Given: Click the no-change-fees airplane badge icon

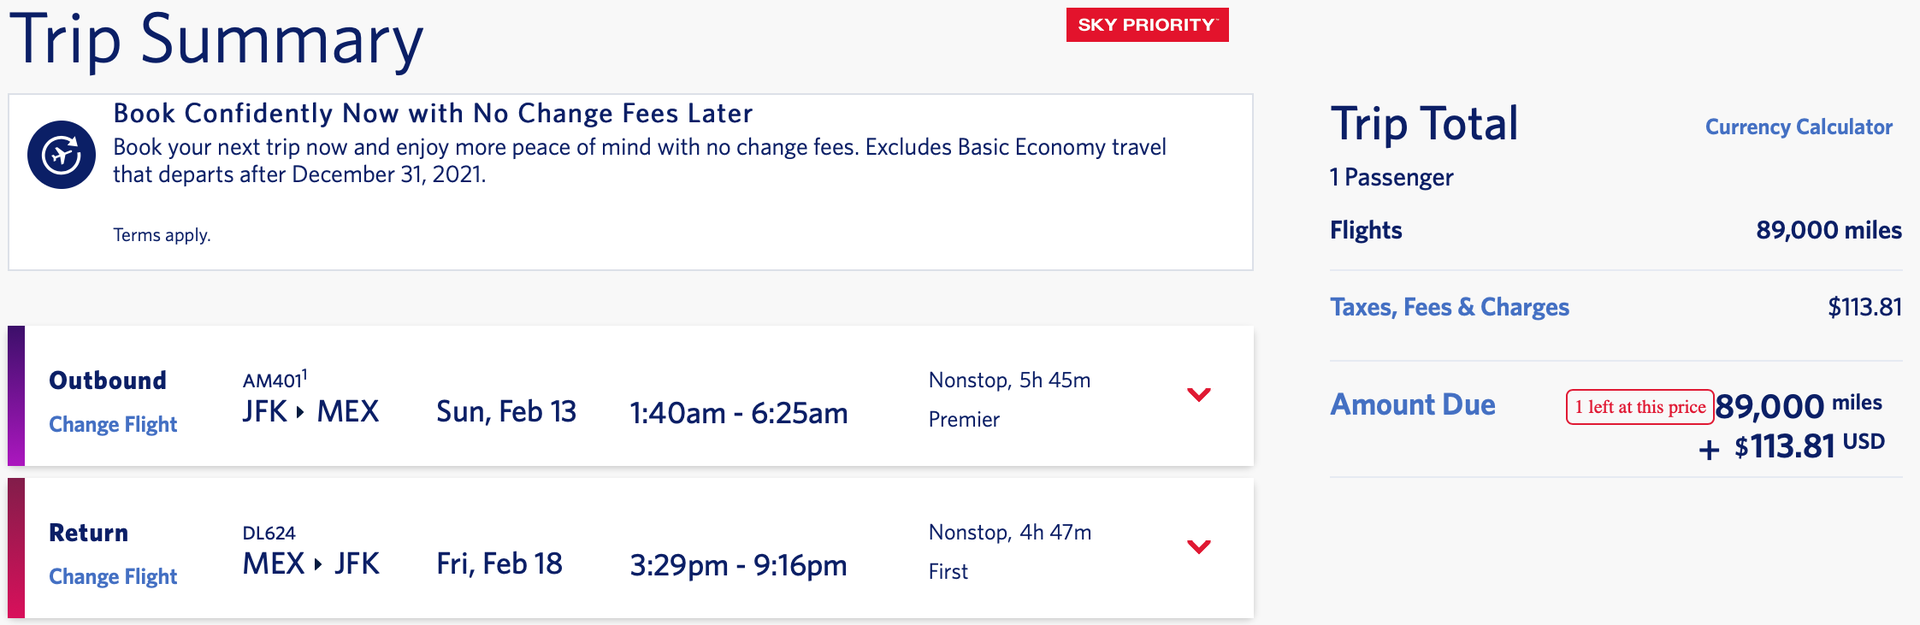Looking at the screenshot, I should (60, 155).
